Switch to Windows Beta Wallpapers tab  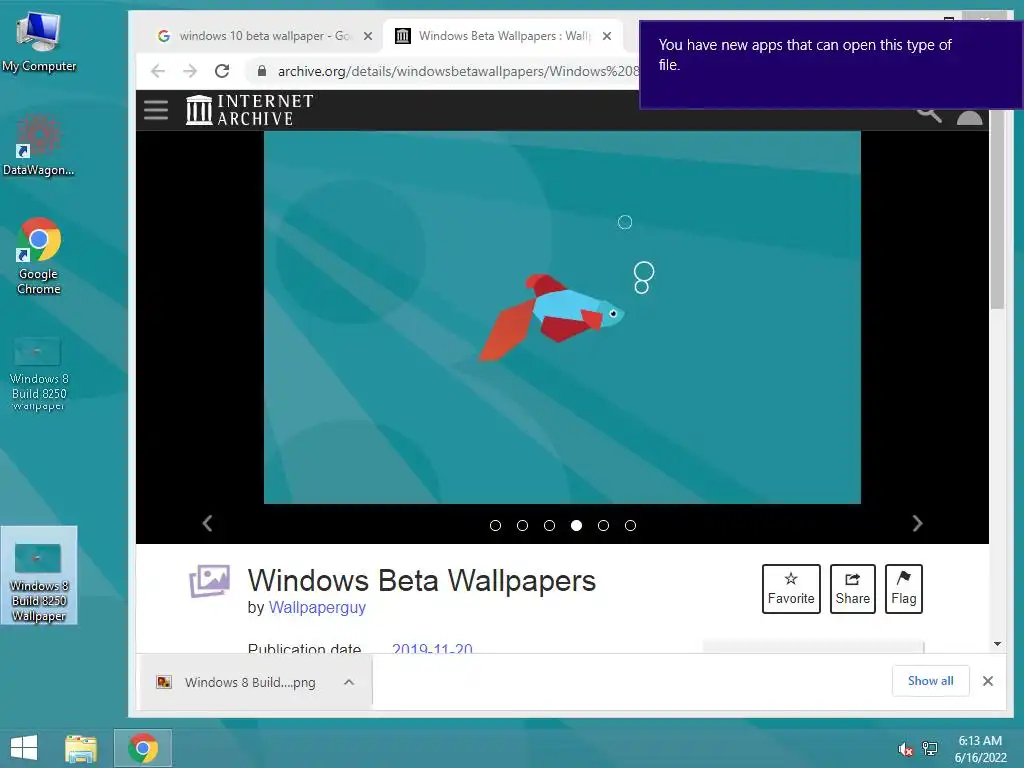503,36
